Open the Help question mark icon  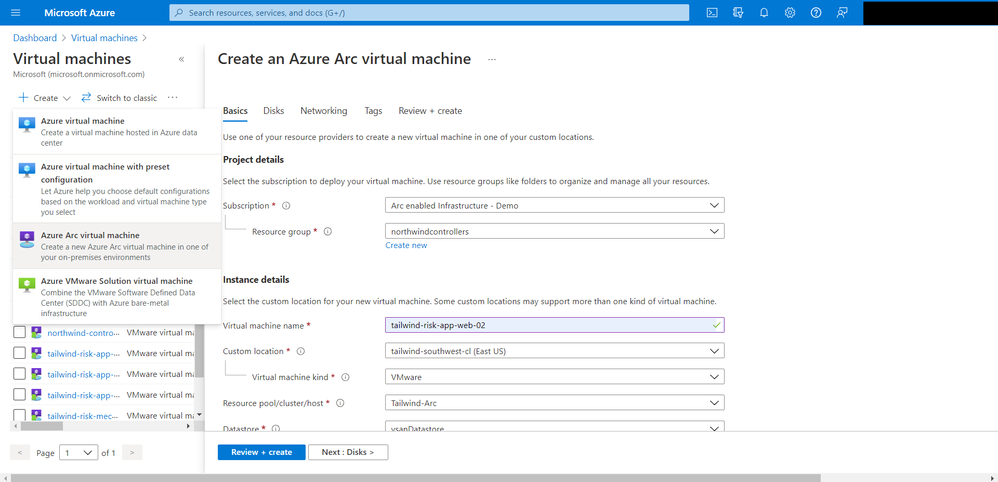[816, 13]
